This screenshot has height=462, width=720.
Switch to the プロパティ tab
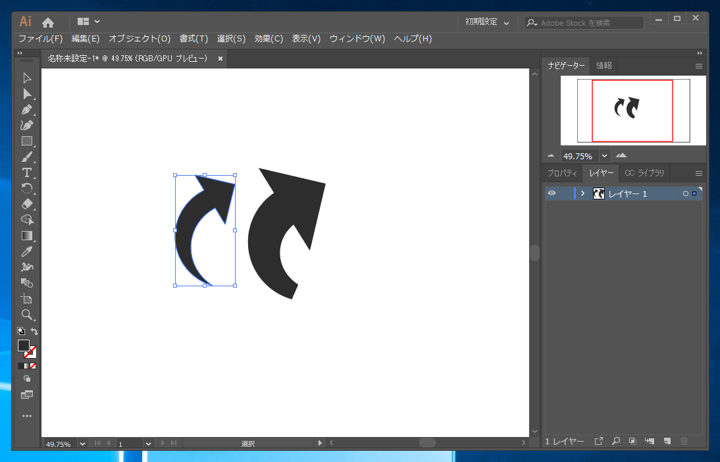(562, 173)
